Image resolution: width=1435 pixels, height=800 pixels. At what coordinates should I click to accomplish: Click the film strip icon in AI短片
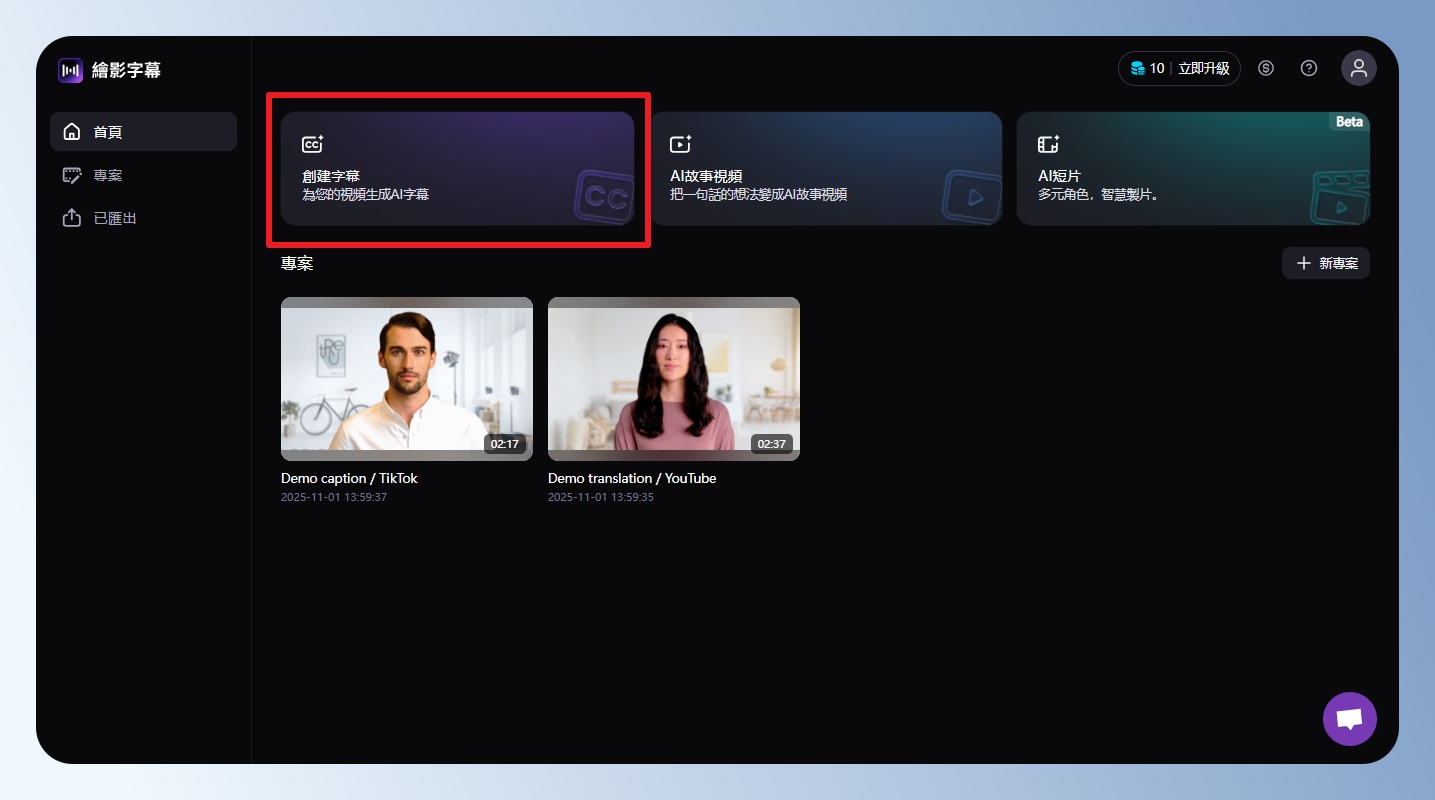[x=1048, y=145]
